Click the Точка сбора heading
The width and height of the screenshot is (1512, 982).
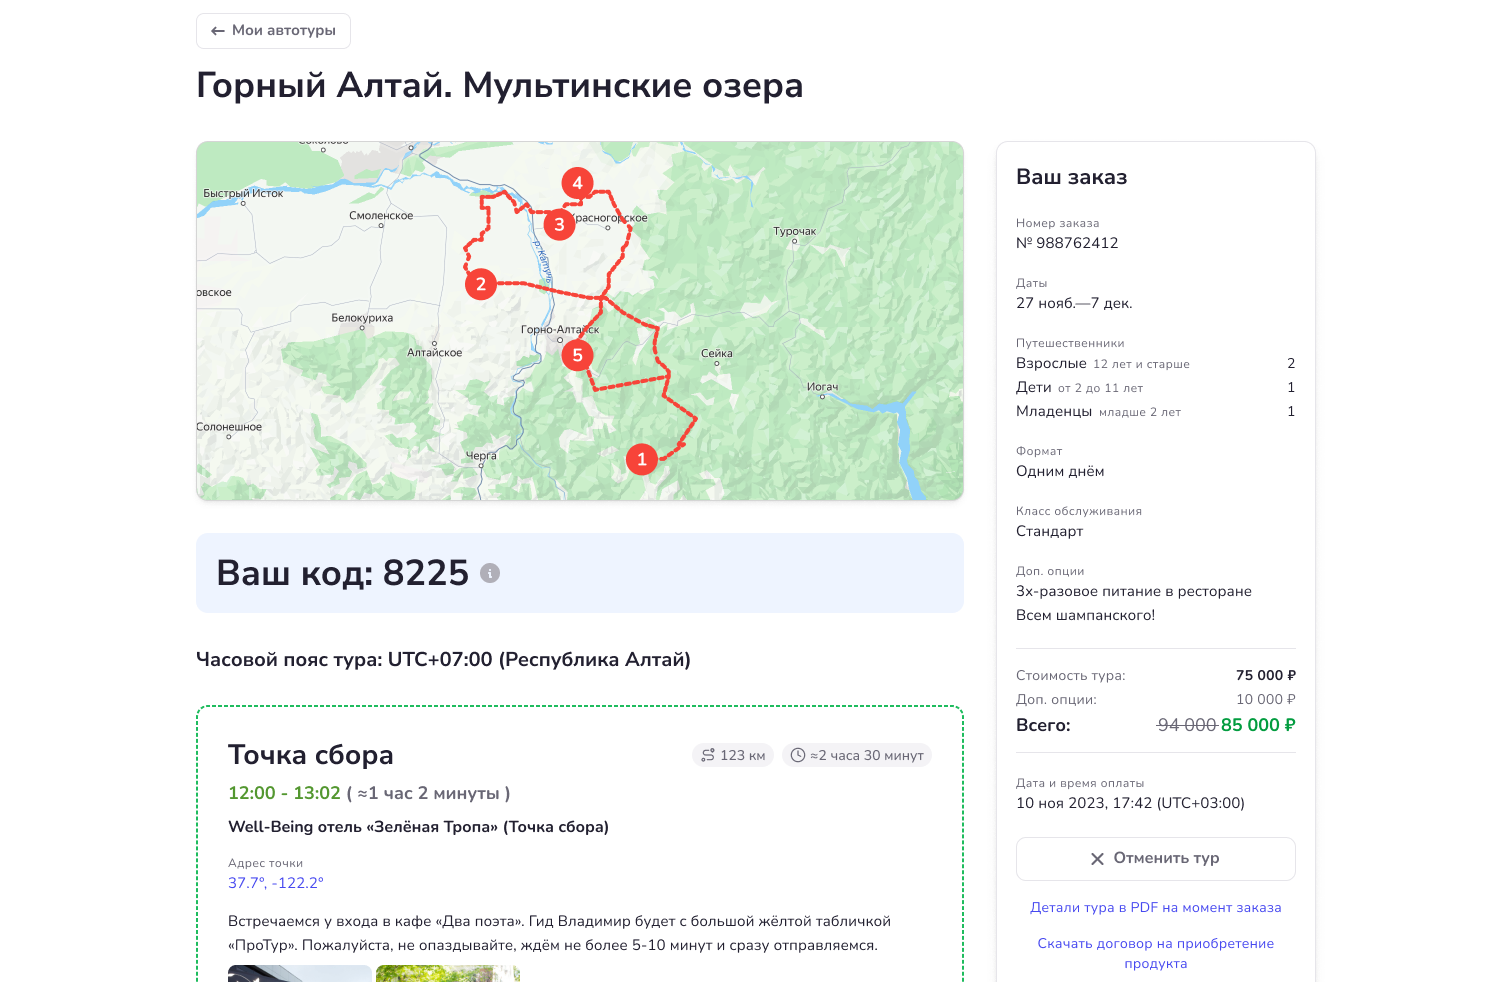[311, 755]
